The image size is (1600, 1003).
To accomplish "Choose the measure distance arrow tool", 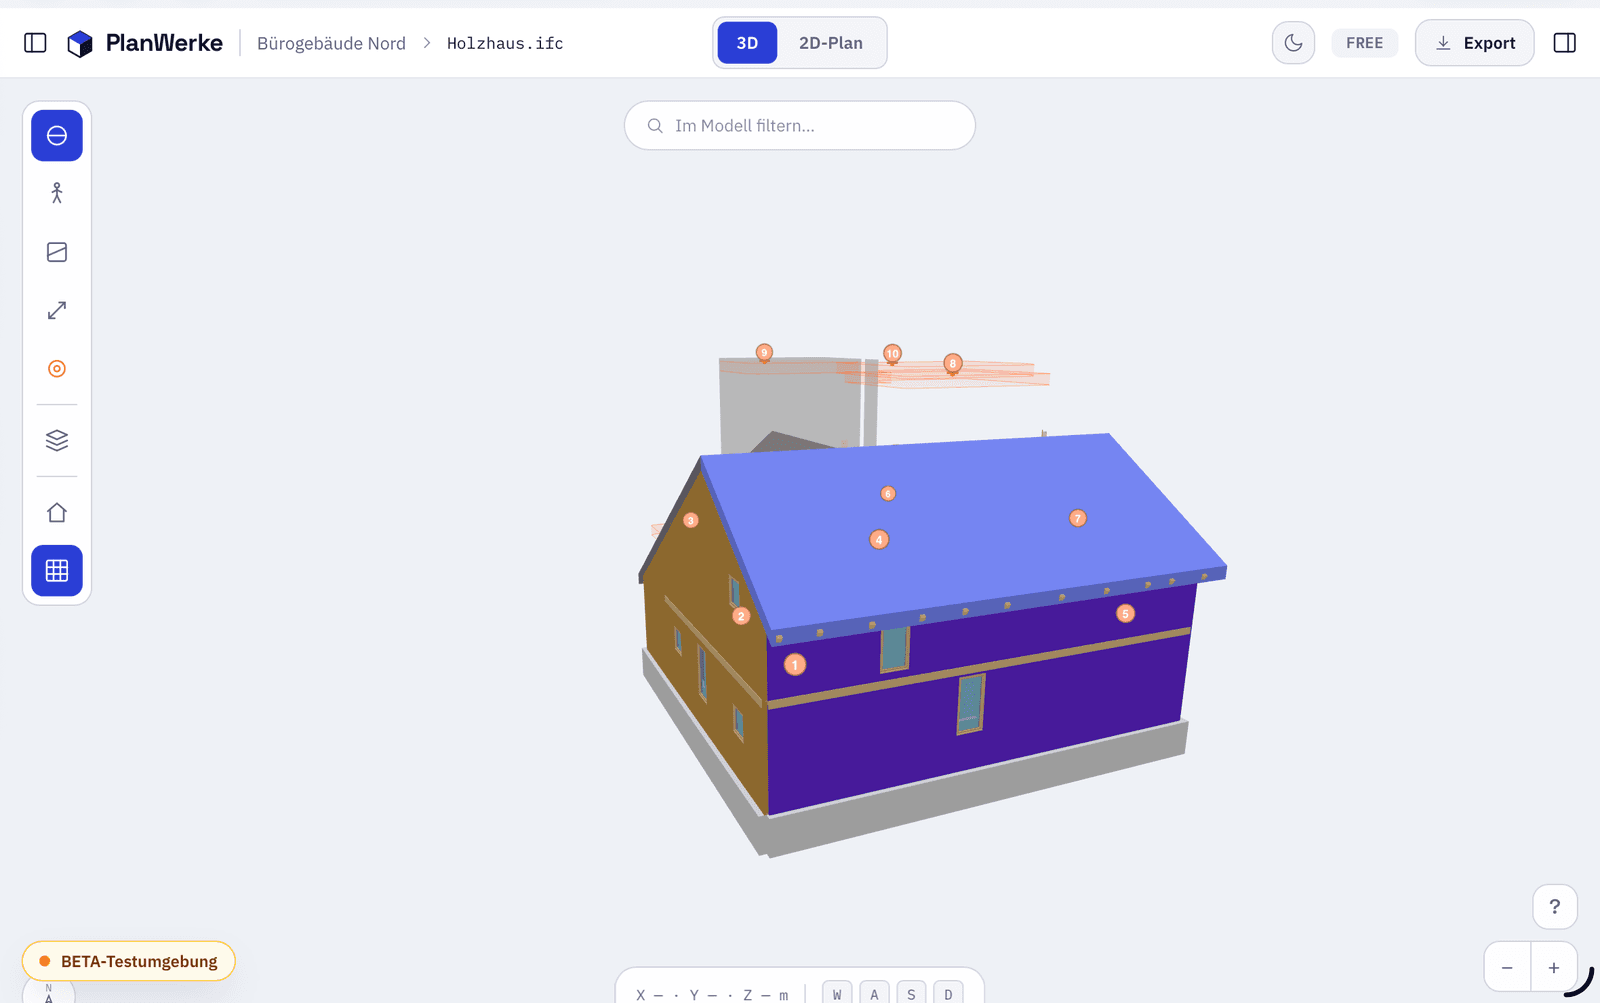I will click(x=57, y=311).
